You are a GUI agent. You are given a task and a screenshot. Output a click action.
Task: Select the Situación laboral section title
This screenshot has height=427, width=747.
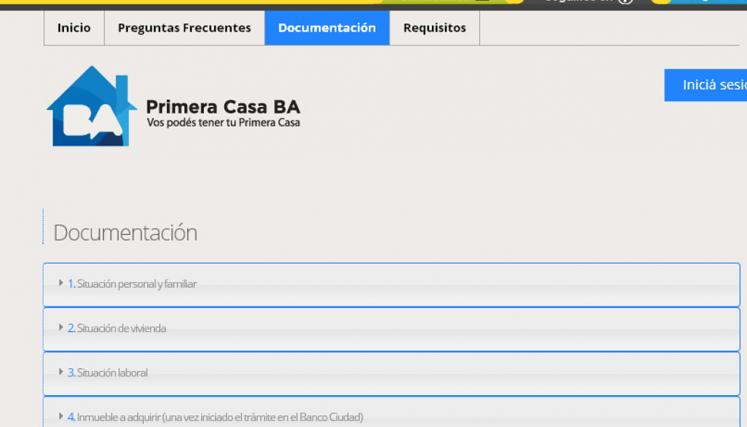(112, 373)
